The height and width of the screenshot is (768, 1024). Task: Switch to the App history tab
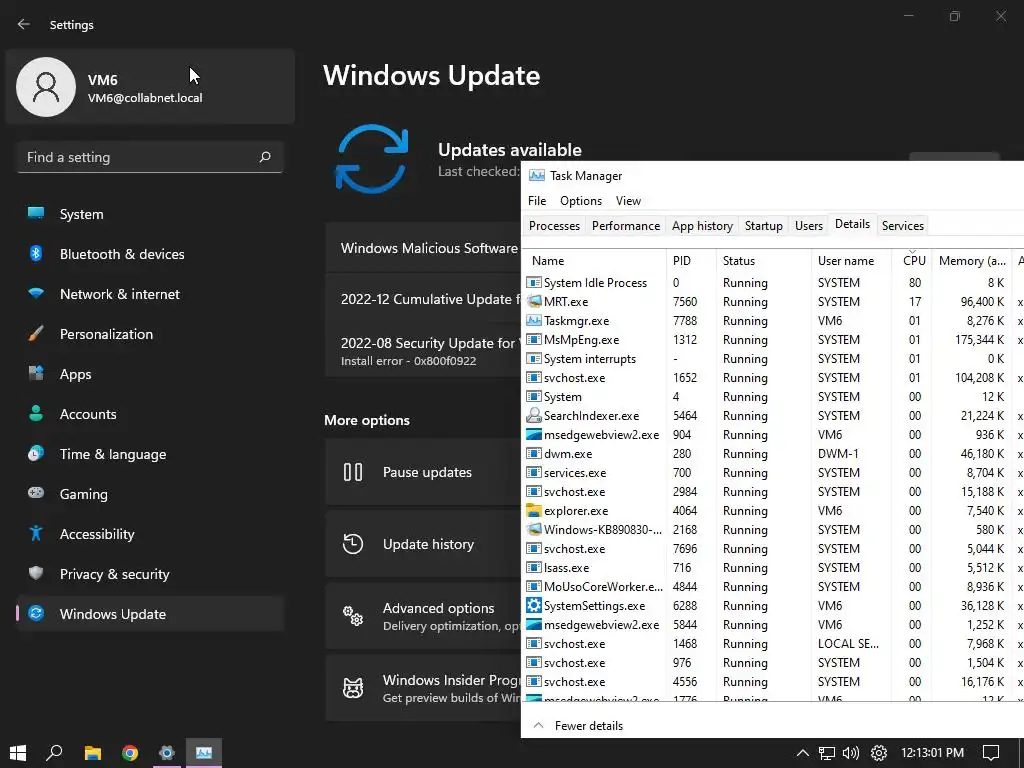702,225
